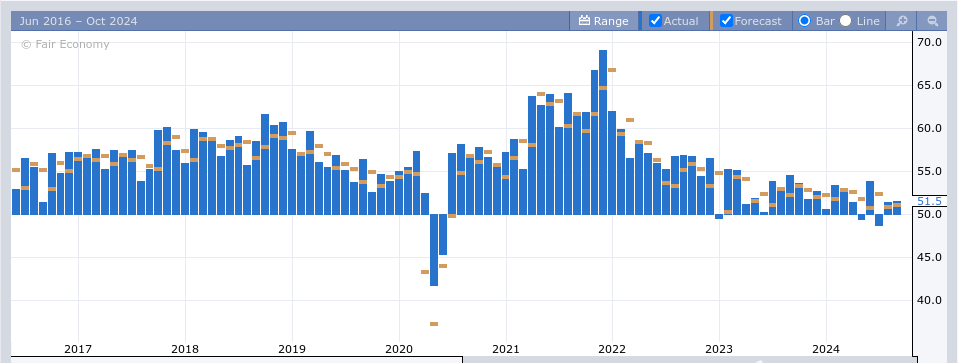This screenshot has height=363, width=958.
Task: Select the Bar chart radio option
Action: point(805,21)
